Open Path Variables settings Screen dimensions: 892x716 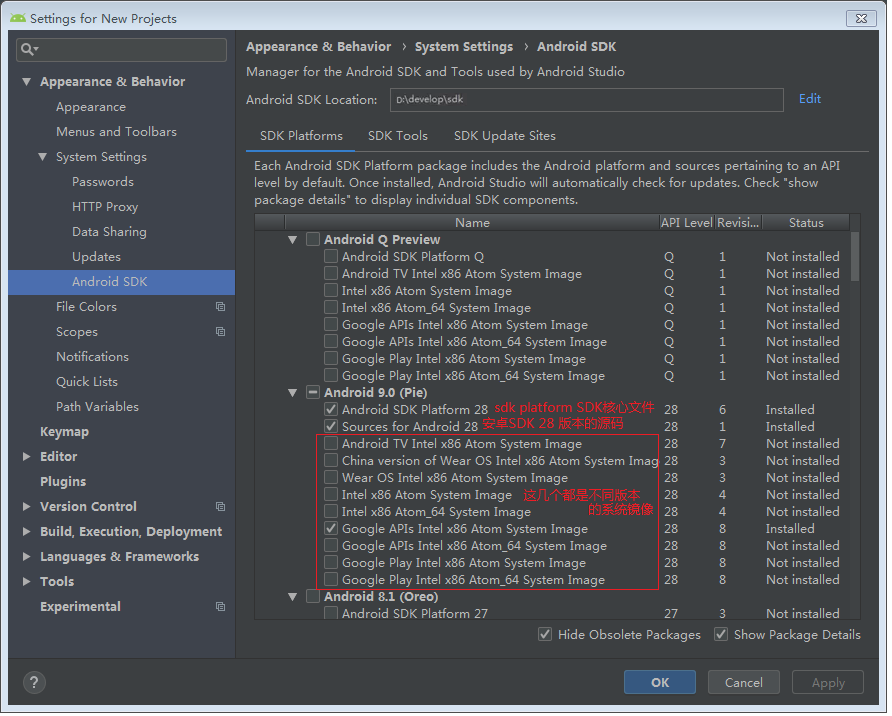click(98, 408)
